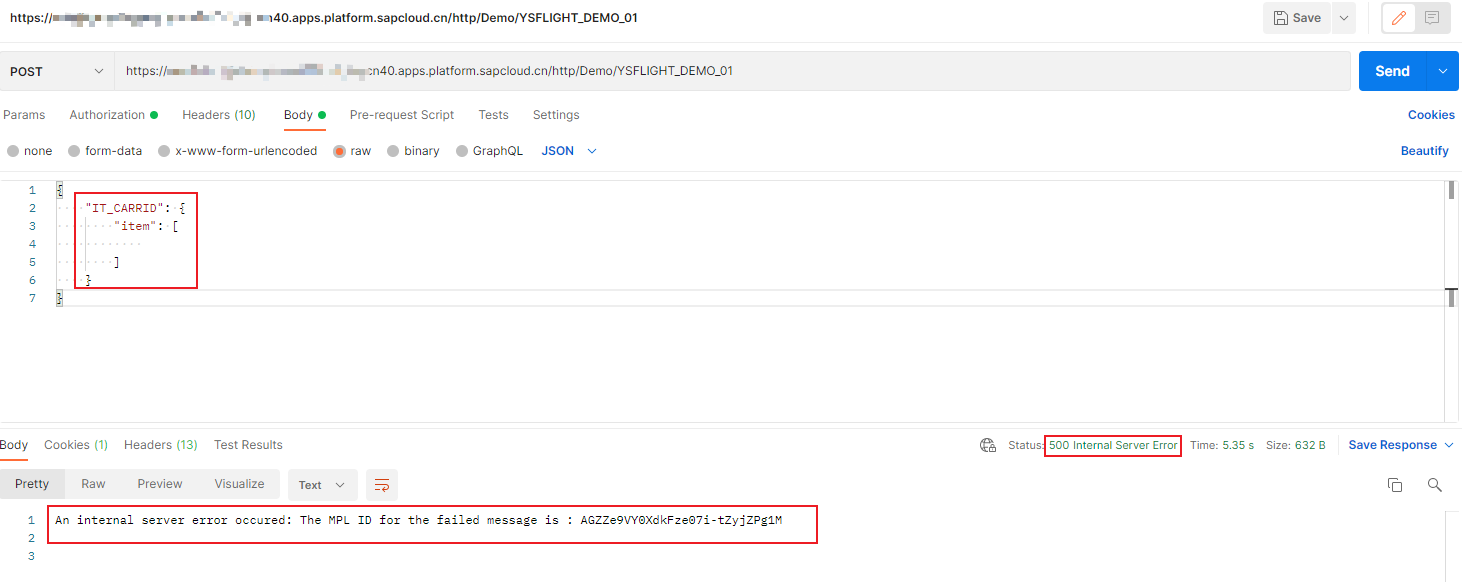1462x582 pixels.
Task: Click the network globe icon
Action: coord(988,446)
